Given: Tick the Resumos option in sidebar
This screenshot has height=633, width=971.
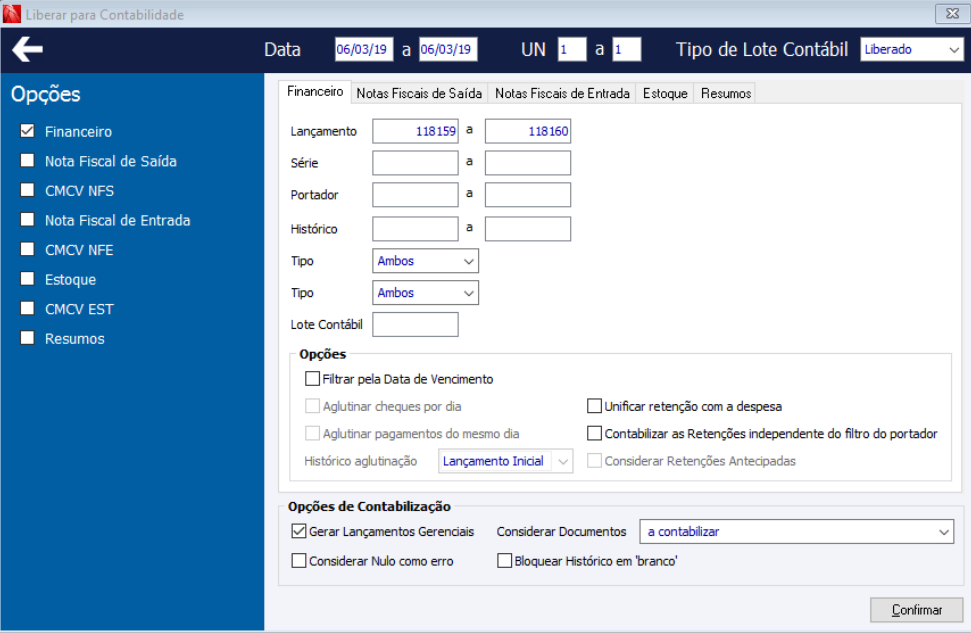Looking at the screenshot, I should coord(27,338).
